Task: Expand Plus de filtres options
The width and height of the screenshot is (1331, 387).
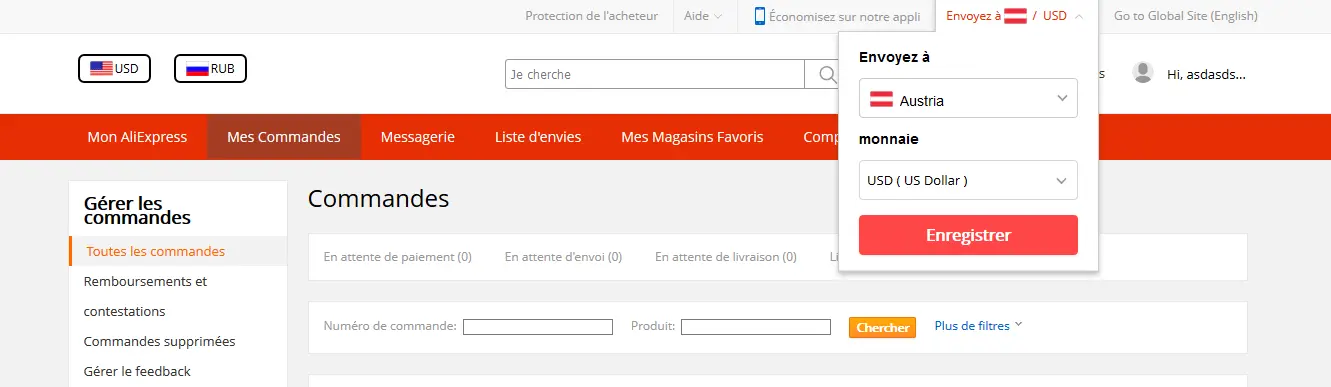Action: pos(978,325)
